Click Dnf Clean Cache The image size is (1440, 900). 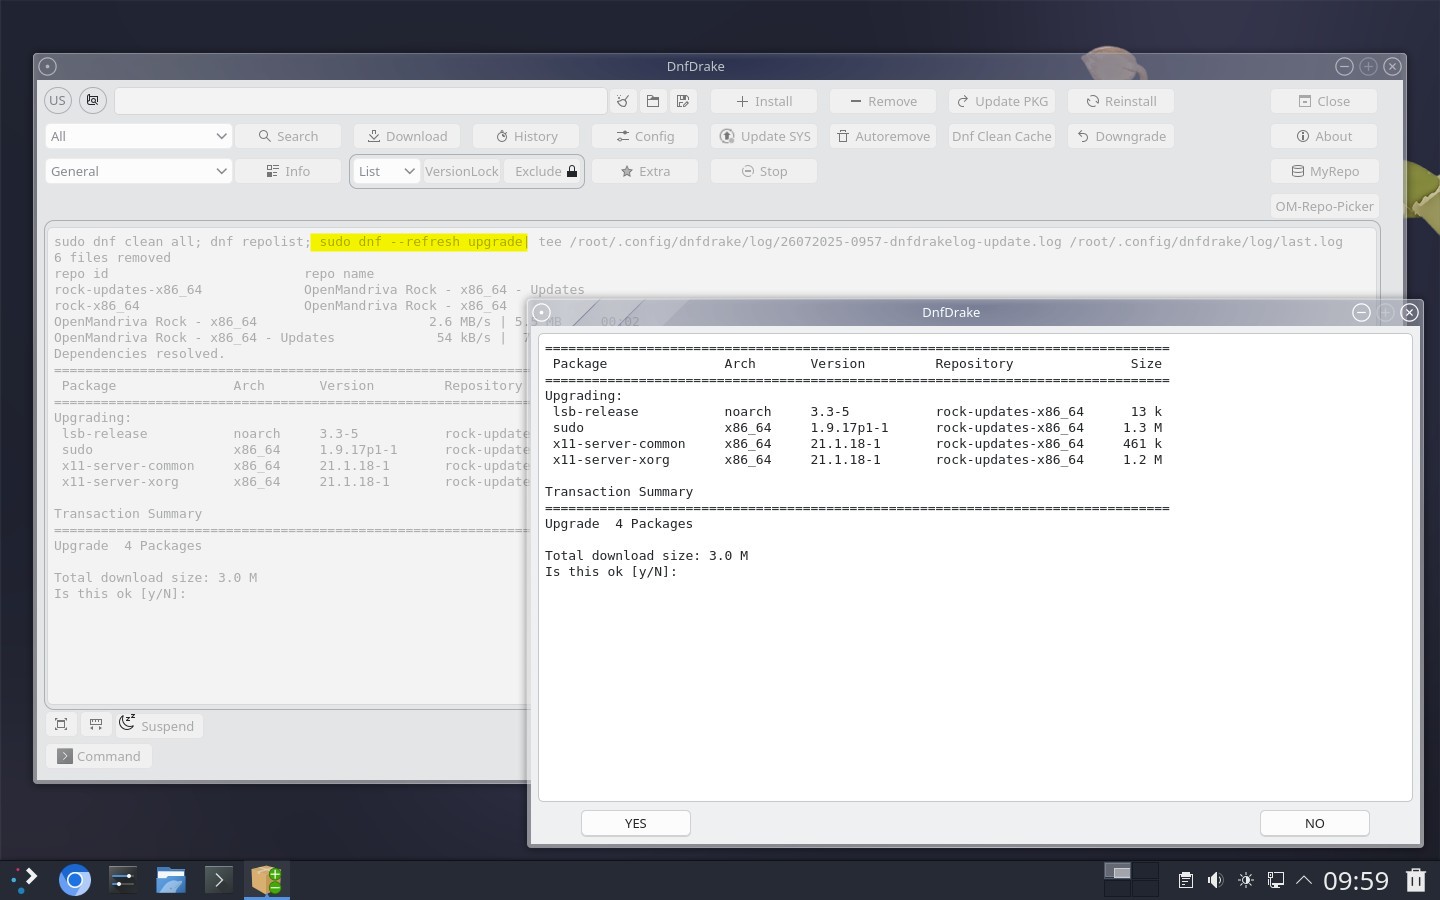1002,136
